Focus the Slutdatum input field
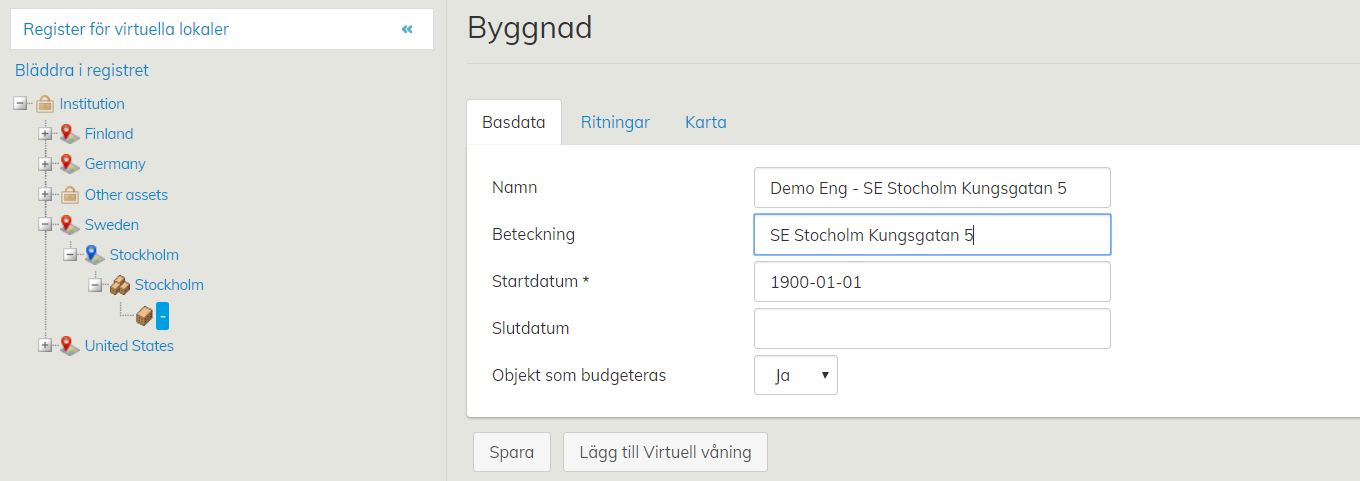Image resolution: width=1360 pixels, height=481 pixels. 931,328
